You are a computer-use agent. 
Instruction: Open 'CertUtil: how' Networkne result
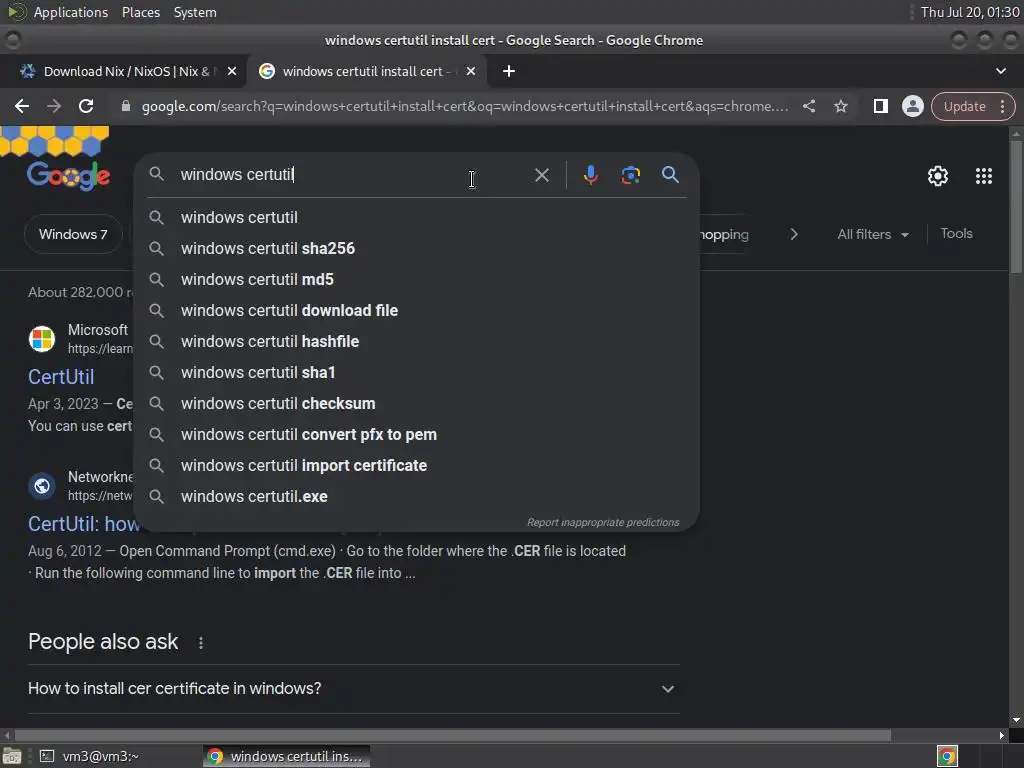click(x=83, y=524)
